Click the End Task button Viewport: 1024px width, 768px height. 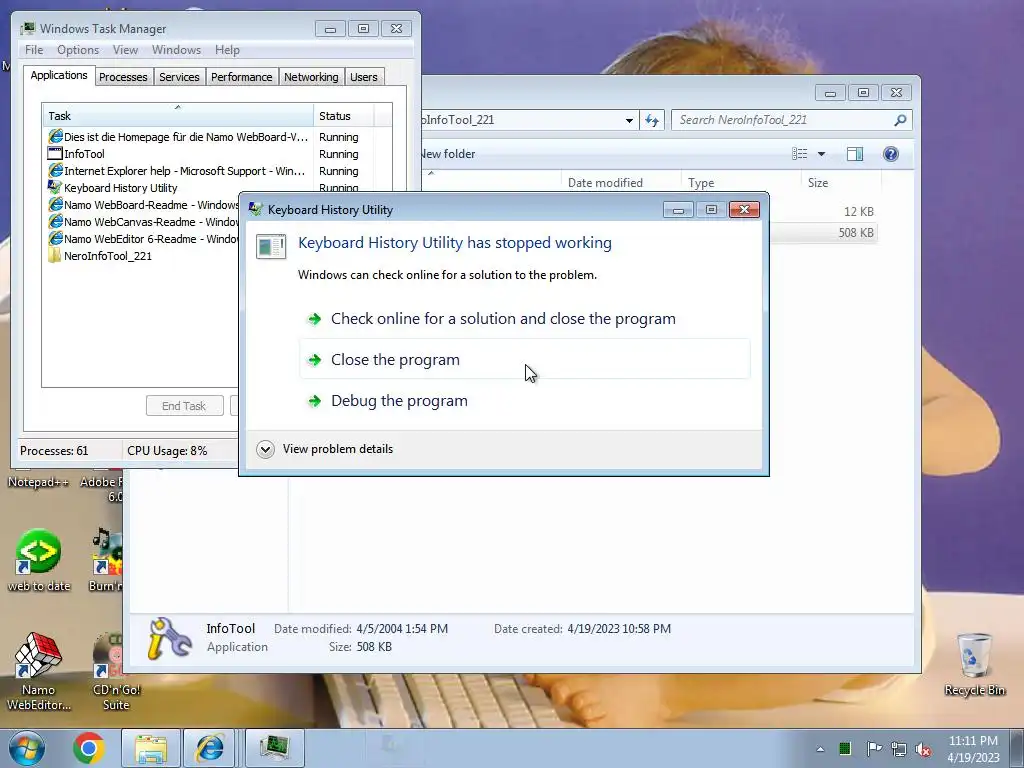point(184,406)
